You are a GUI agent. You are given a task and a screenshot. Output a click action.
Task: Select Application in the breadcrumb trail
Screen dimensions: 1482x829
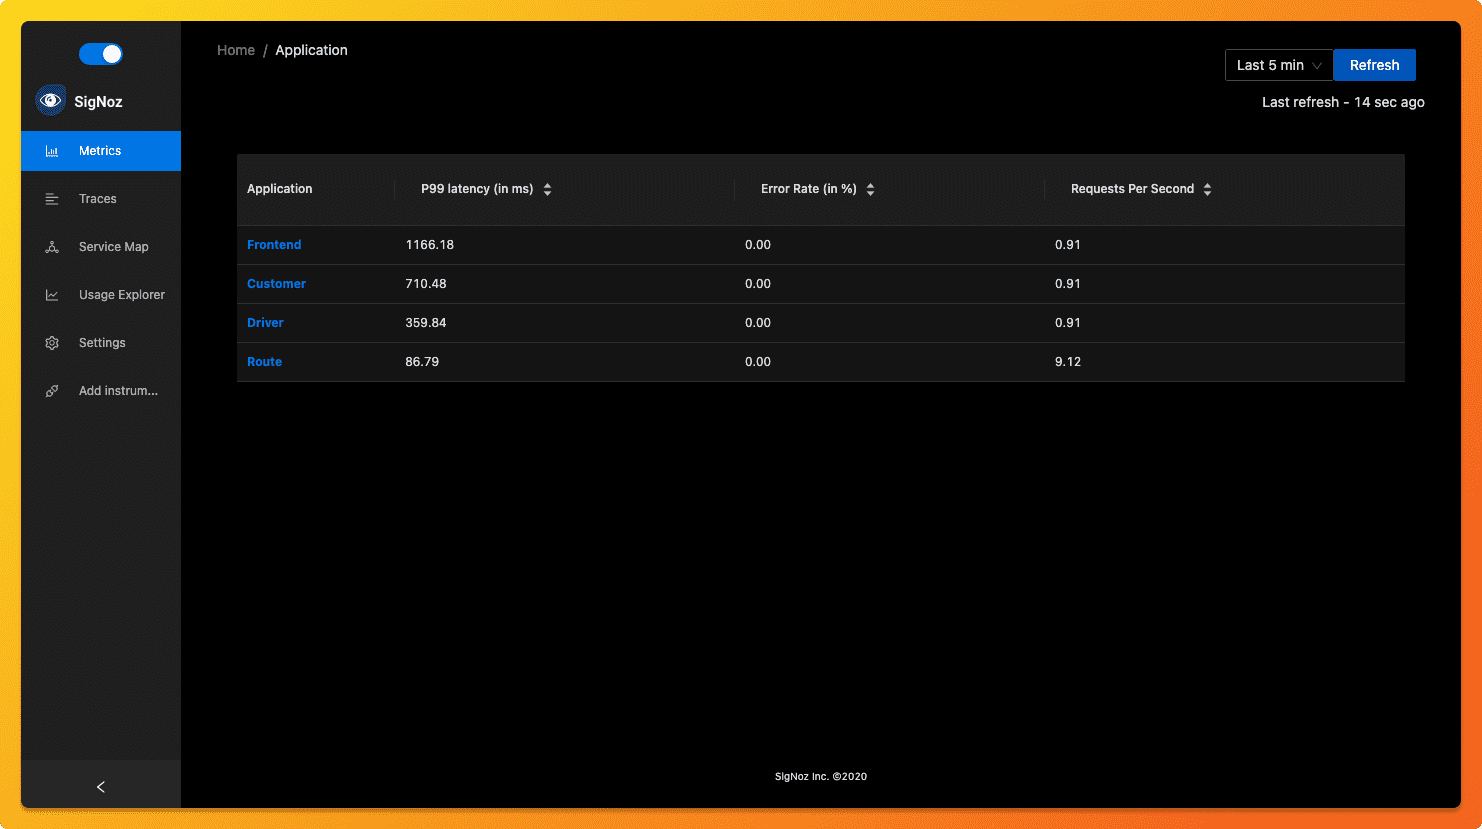point(311,50)
